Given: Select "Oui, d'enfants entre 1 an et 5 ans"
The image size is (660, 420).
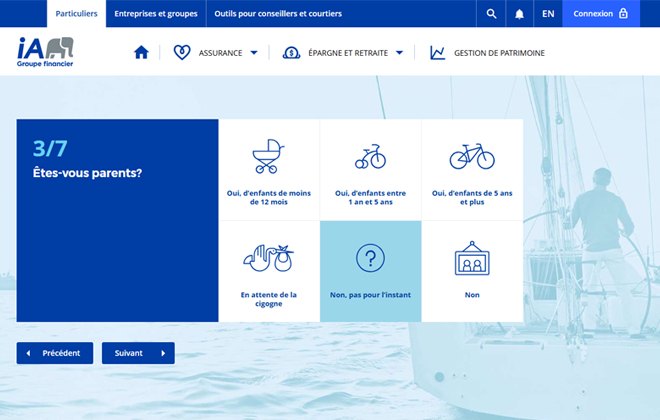Looking at the screenshot, I should coord(370,170).
